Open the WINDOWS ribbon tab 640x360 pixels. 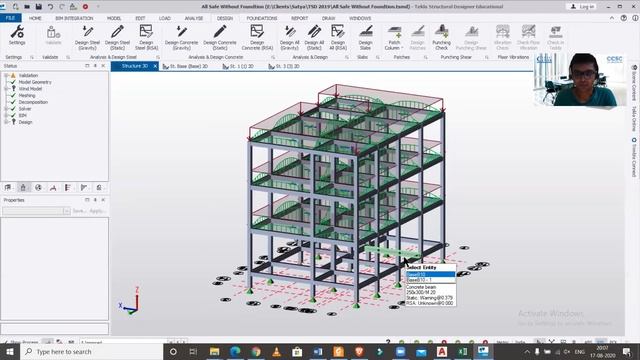tap(360, 18)
